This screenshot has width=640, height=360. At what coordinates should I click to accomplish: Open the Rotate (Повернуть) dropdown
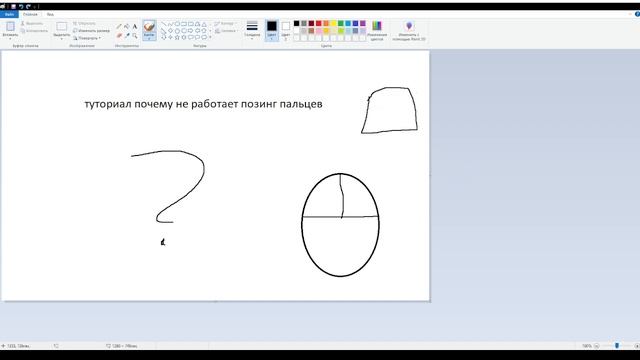coord(87,38)
